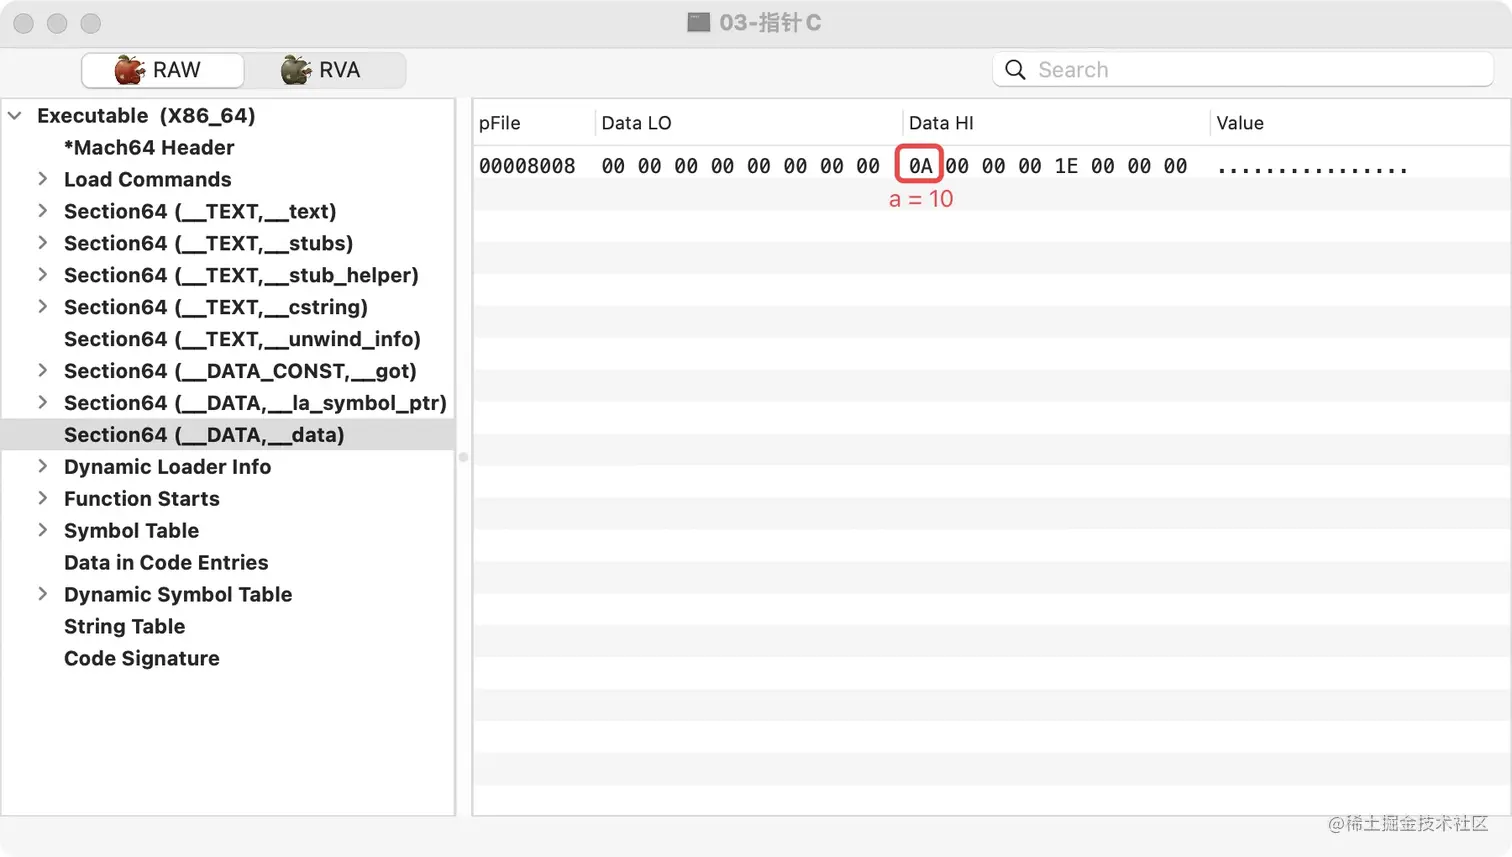Switch to RAW address mode
Screen dimensions: 1512x857
click(163, 70)
